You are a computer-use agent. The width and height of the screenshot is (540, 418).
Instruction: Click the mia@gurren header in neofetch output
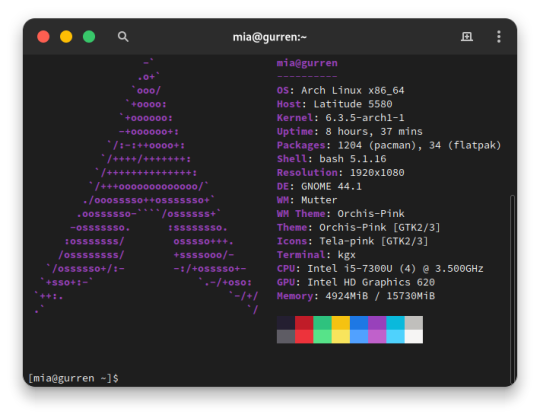(x=307, y=63)
